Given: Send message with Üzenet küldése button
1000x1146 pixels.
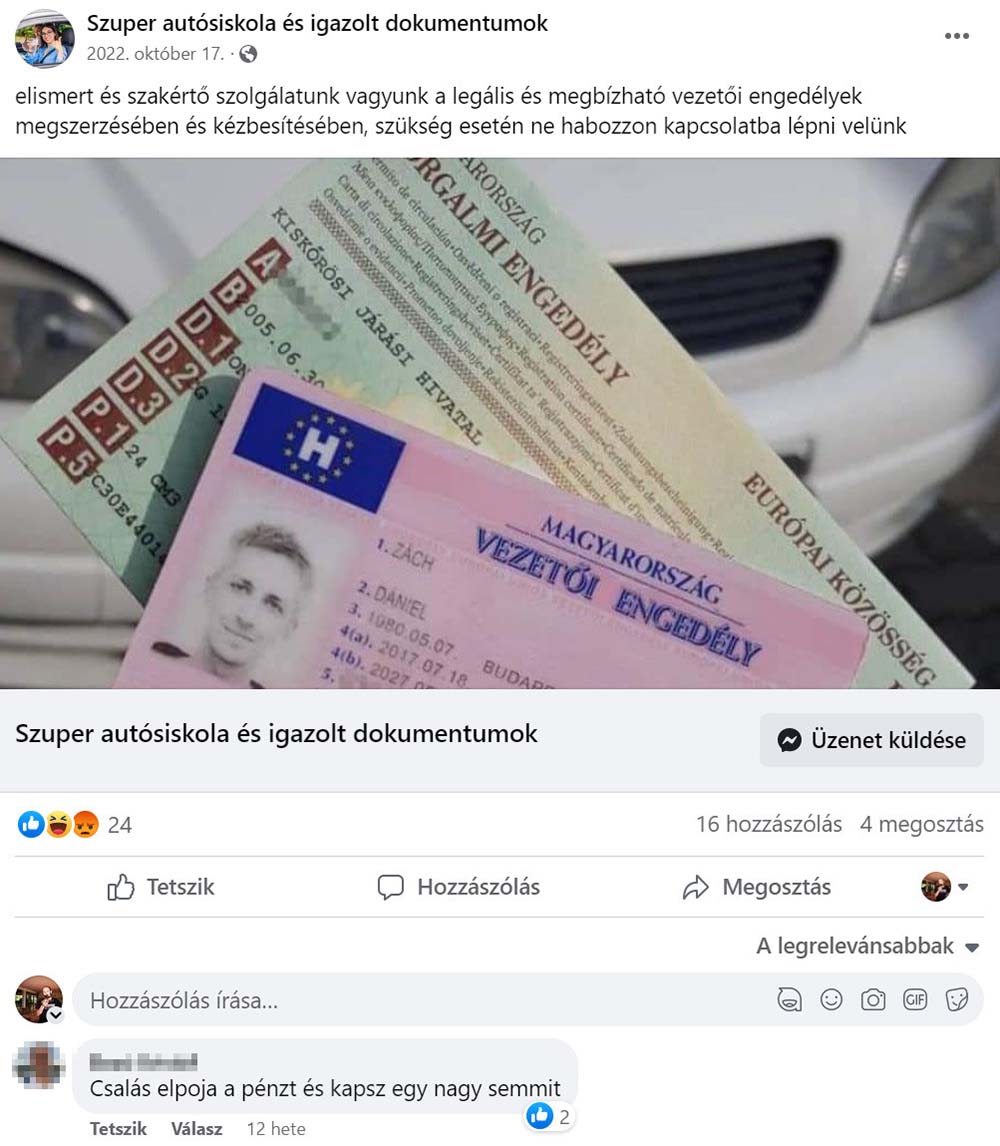Looking at the screenshot, I should (x=871, y=740).
